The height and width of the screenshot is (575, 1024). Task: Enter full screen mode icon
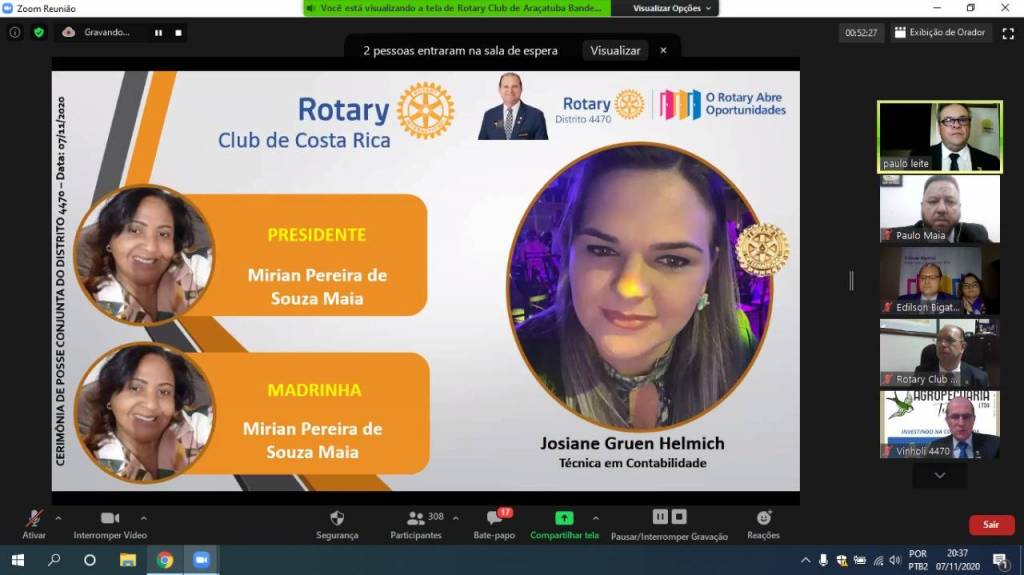point(1008,33)
